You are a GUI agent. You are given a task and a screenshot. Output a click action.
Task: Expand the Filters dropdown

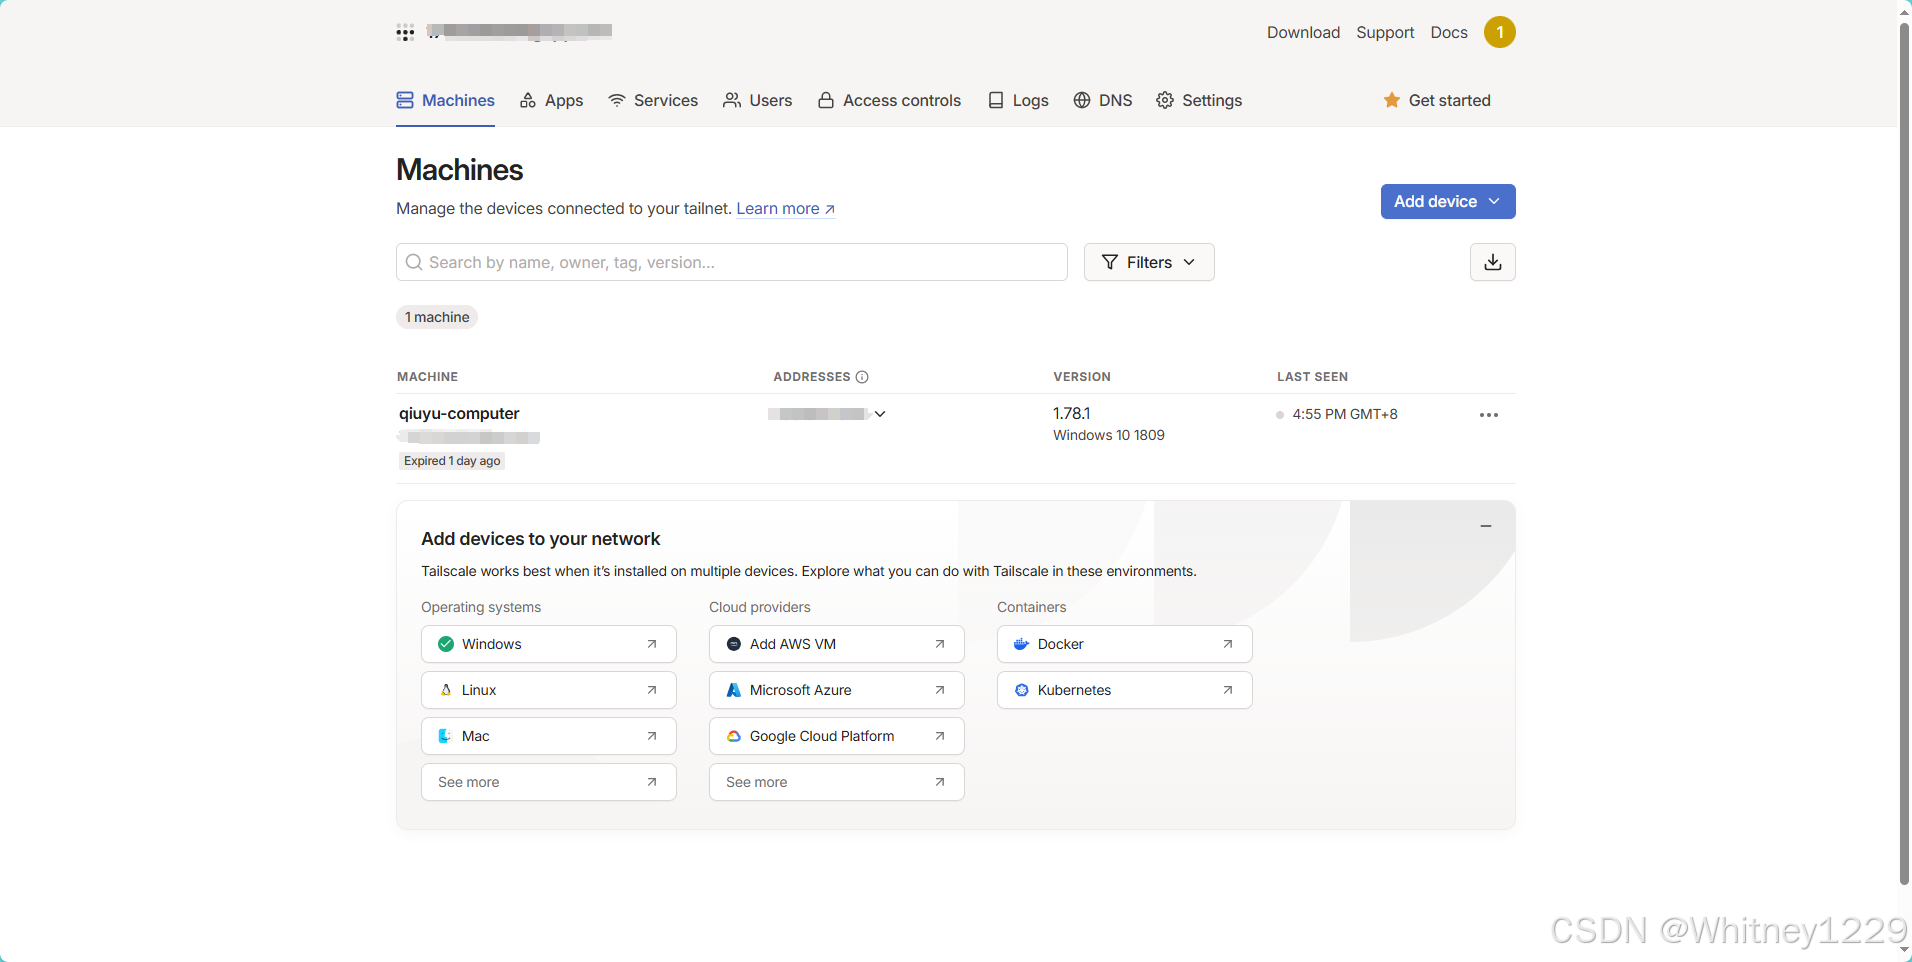point(1149,262)
